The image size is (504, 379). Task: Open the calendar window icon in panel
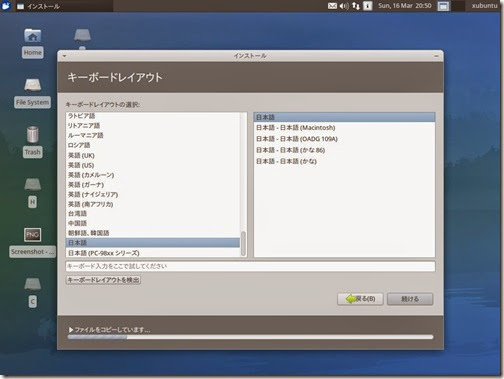point(443,6)
